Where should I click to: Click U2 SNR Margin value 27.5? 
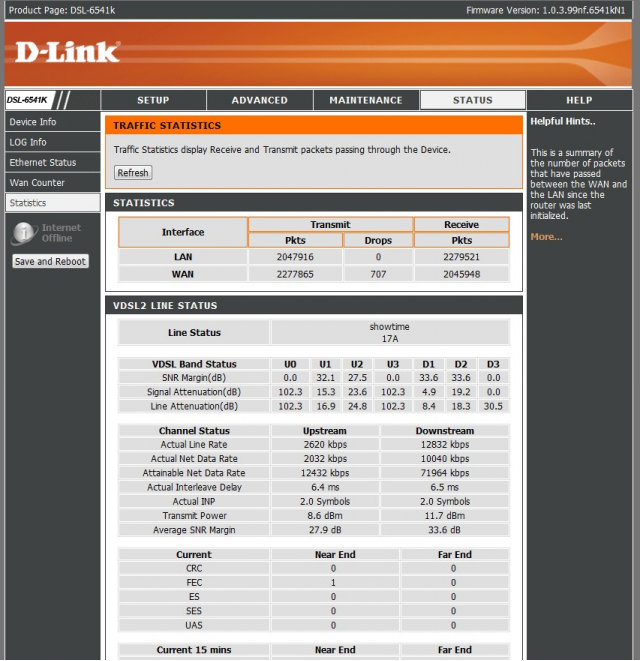[357, 378]
